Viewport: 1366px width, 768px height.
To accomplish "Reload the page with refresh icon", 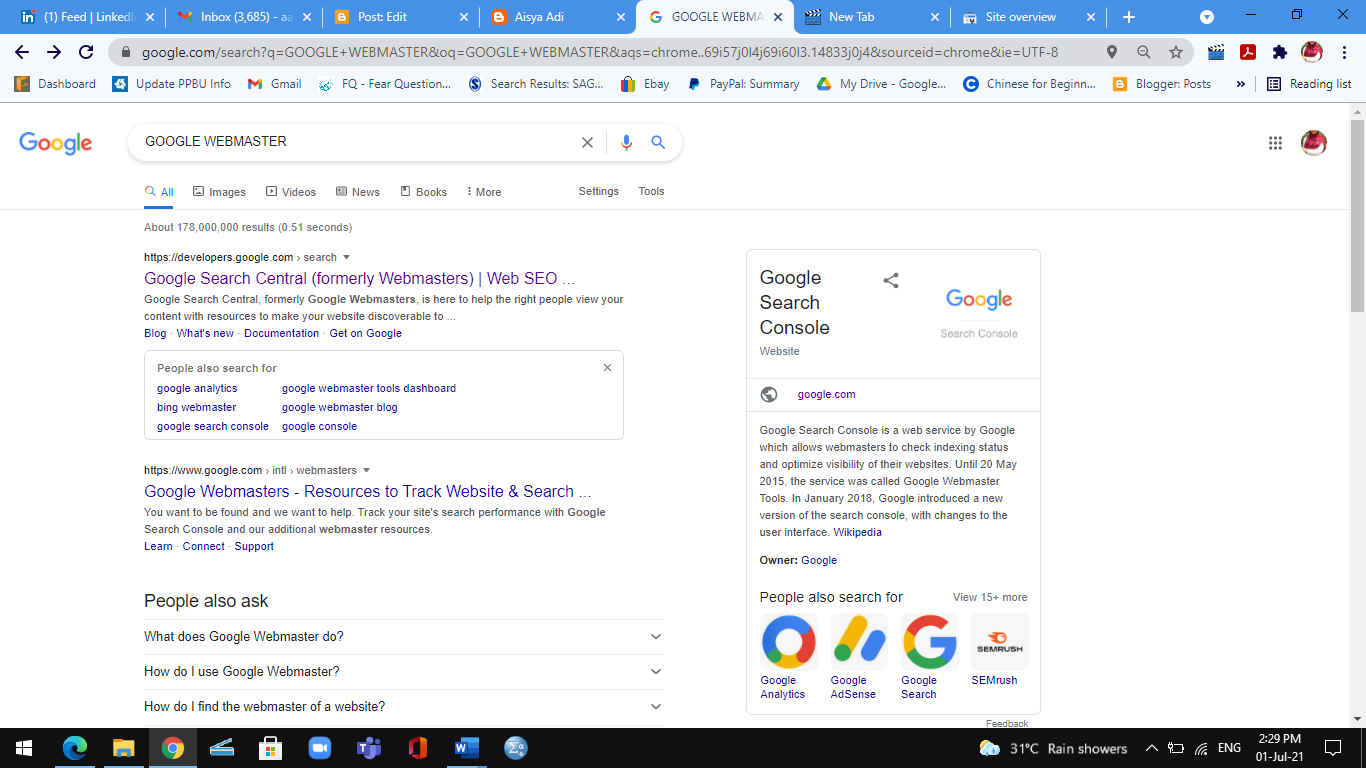I will [x=86, y=52].
